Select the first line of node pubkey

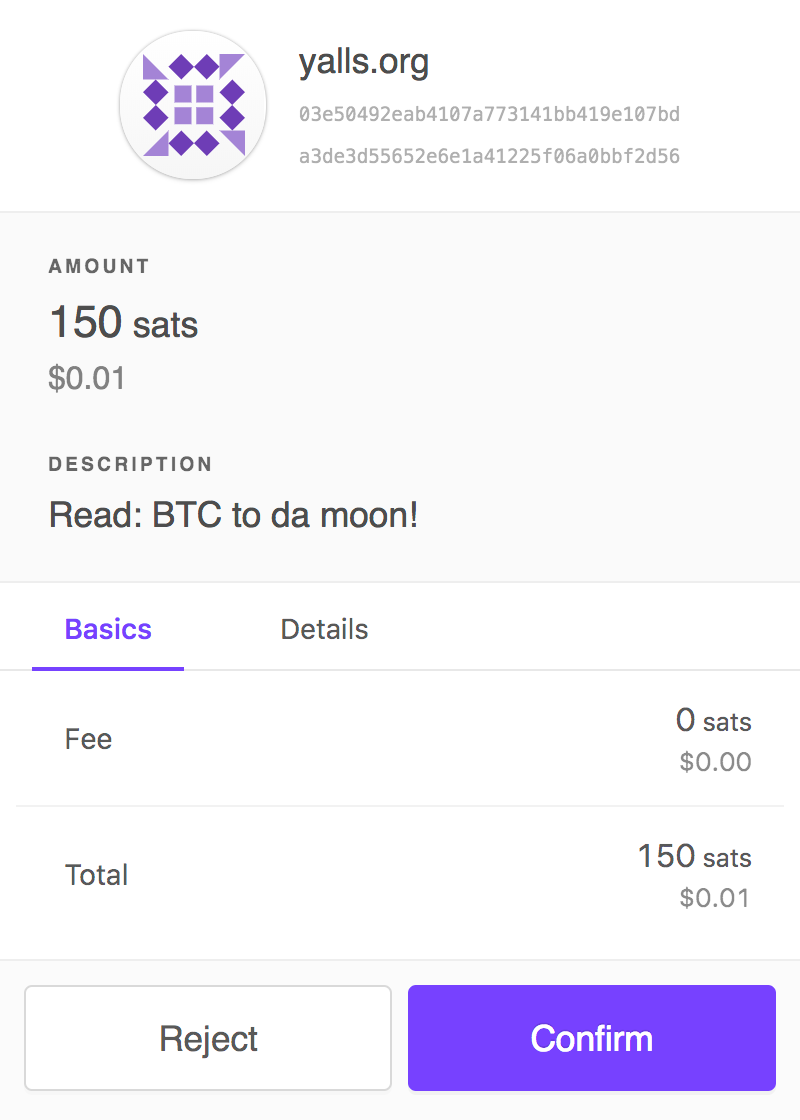click(489, 114)
